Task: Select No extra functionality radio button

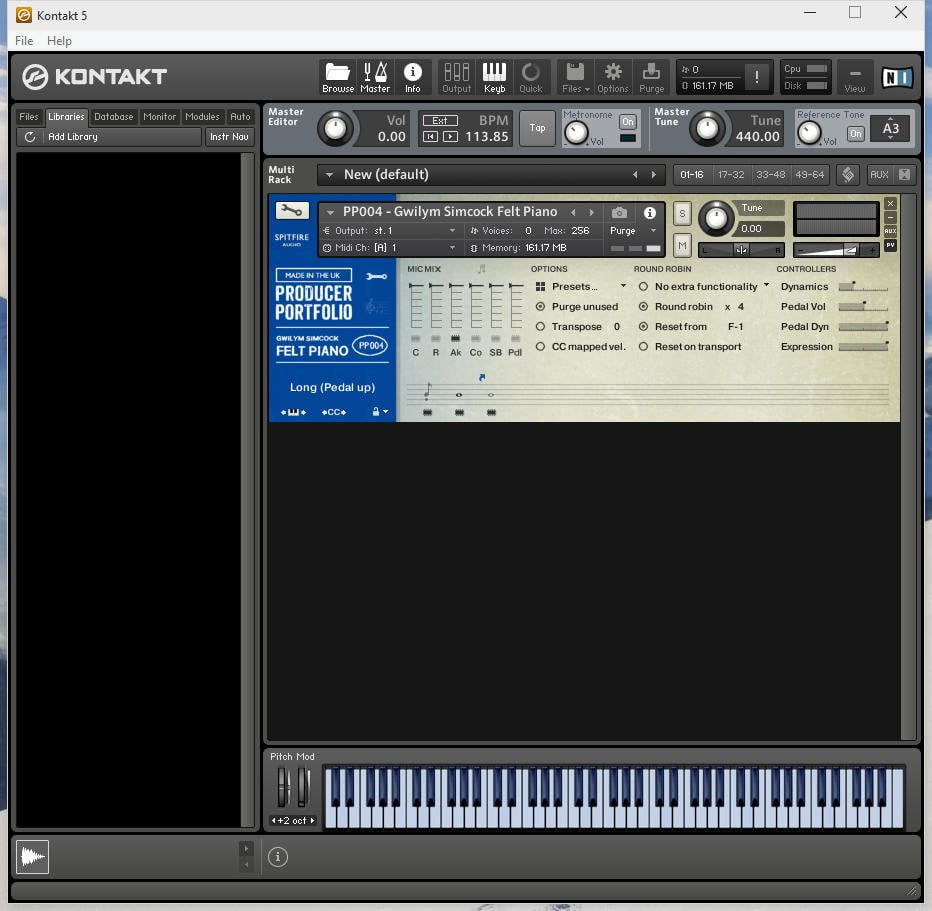Action: [643, 286]
